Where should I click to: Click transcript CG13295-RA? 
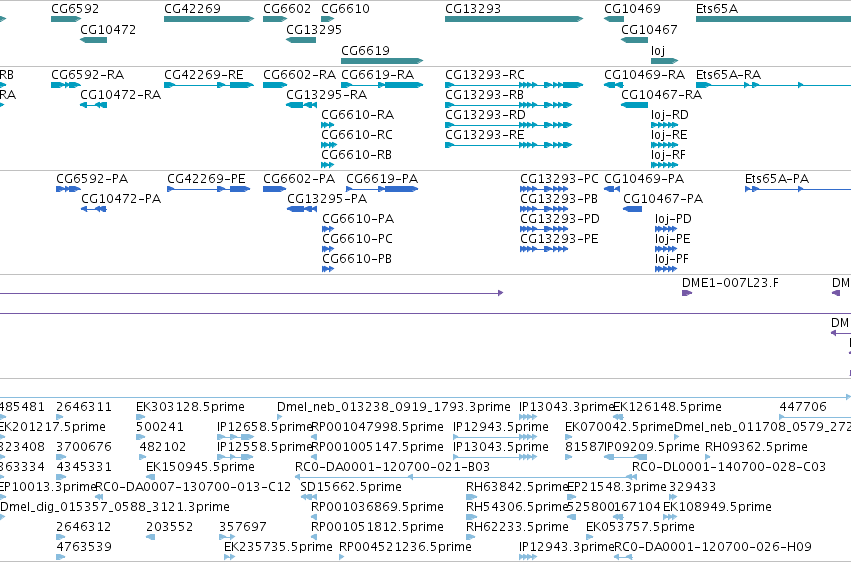[327, 95]
